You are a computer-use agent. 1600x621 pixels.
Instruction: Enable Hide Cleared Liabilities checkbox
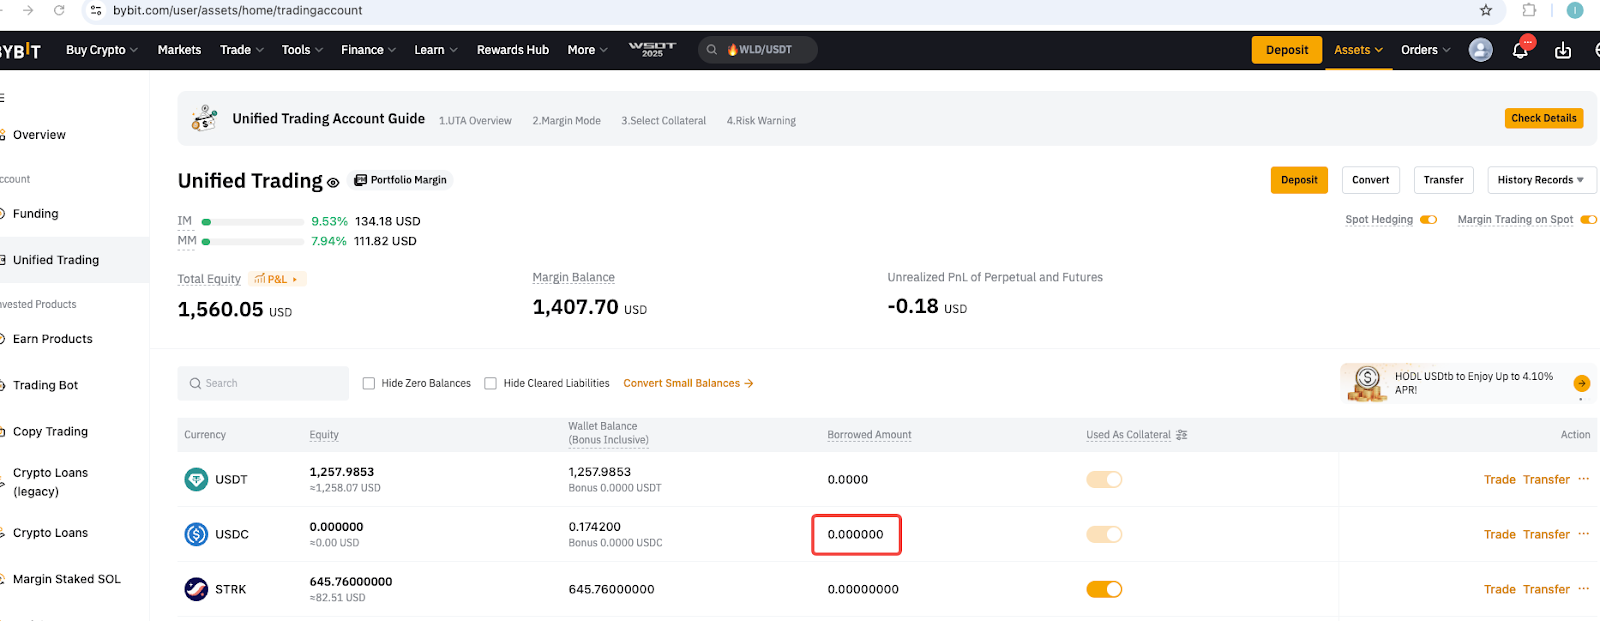click(490, 383)
